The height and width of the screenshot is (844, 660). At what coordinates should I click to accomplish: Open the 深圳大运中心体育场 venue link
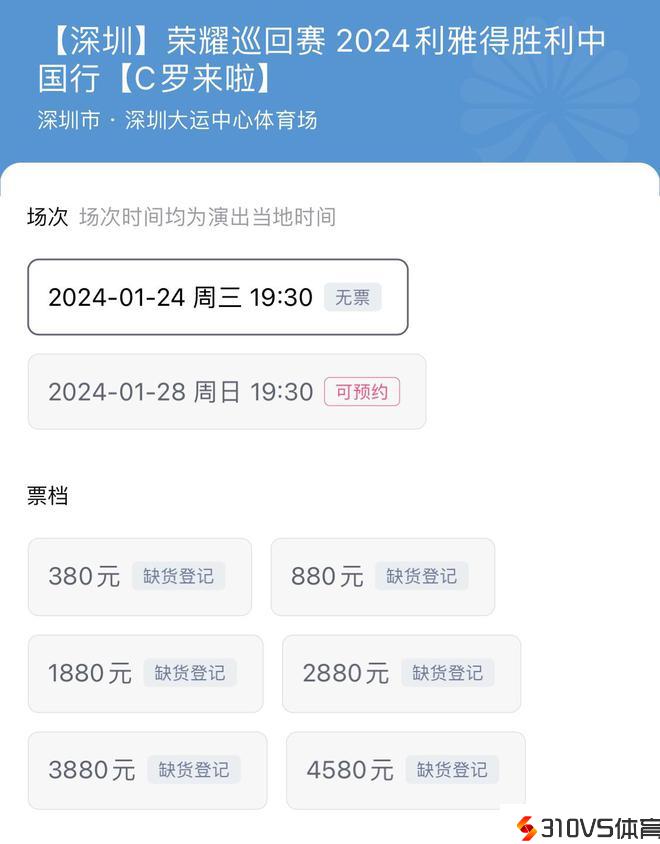(x=214, y=120)
